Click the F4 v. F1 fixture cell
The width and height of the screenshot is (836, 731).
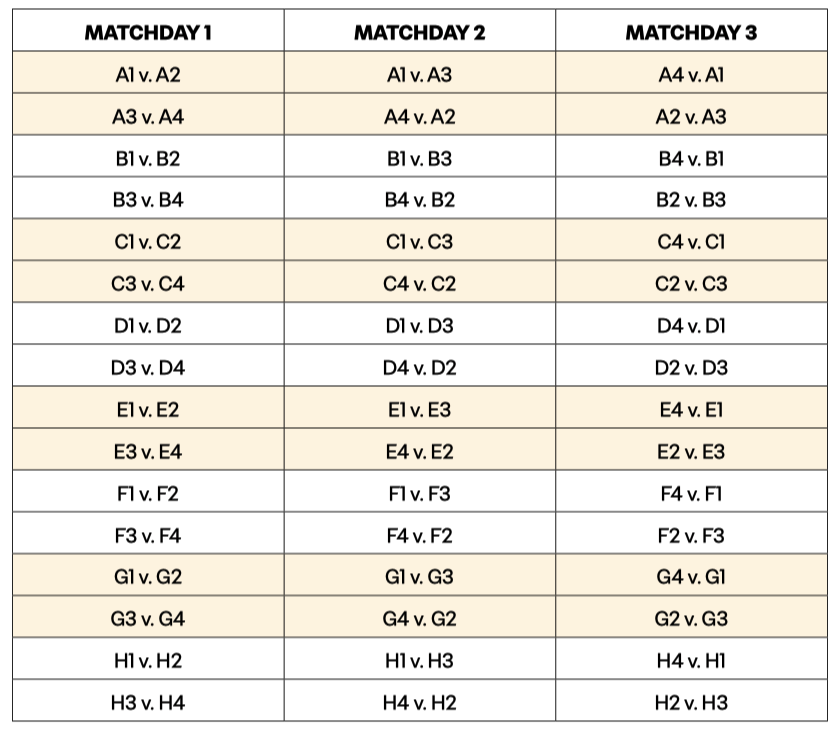tap(692, 494)
